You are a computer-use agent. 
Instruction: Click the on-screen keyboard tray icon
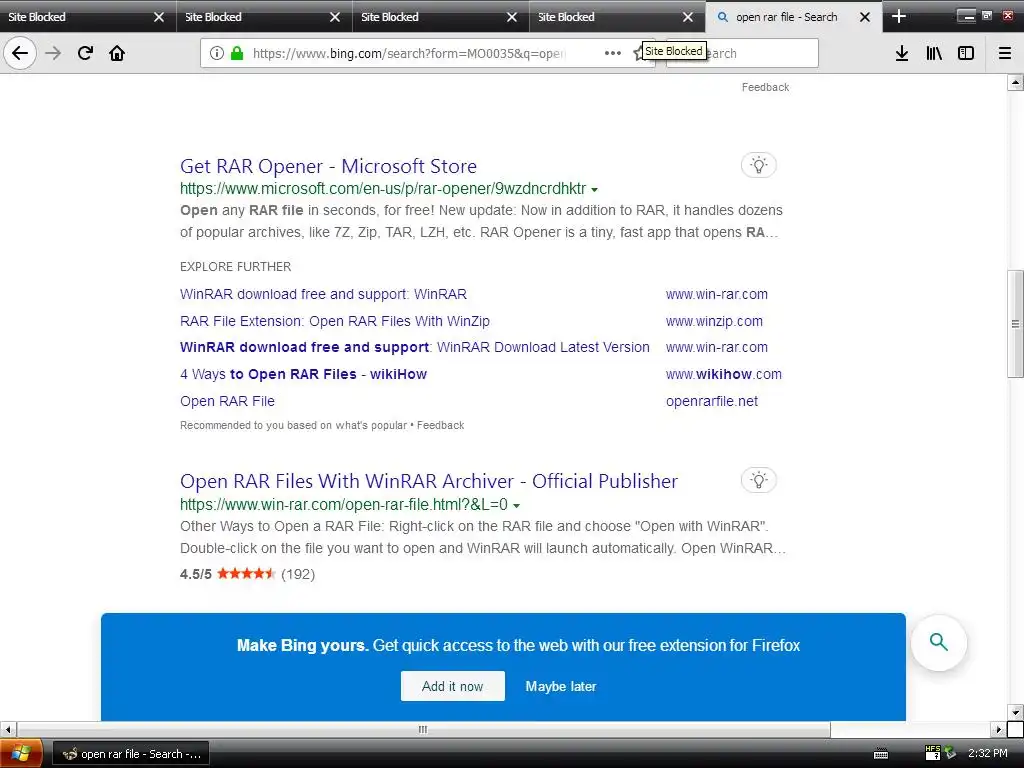881,754
